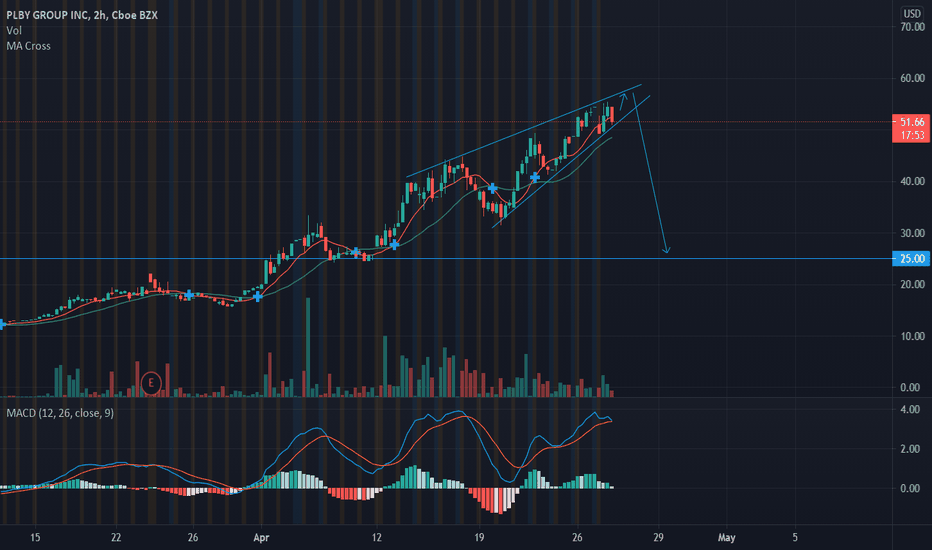This screenshot has width=932, height=550.
Task: Click the 30.00 price axis value
Action: [x=912, y=233]
